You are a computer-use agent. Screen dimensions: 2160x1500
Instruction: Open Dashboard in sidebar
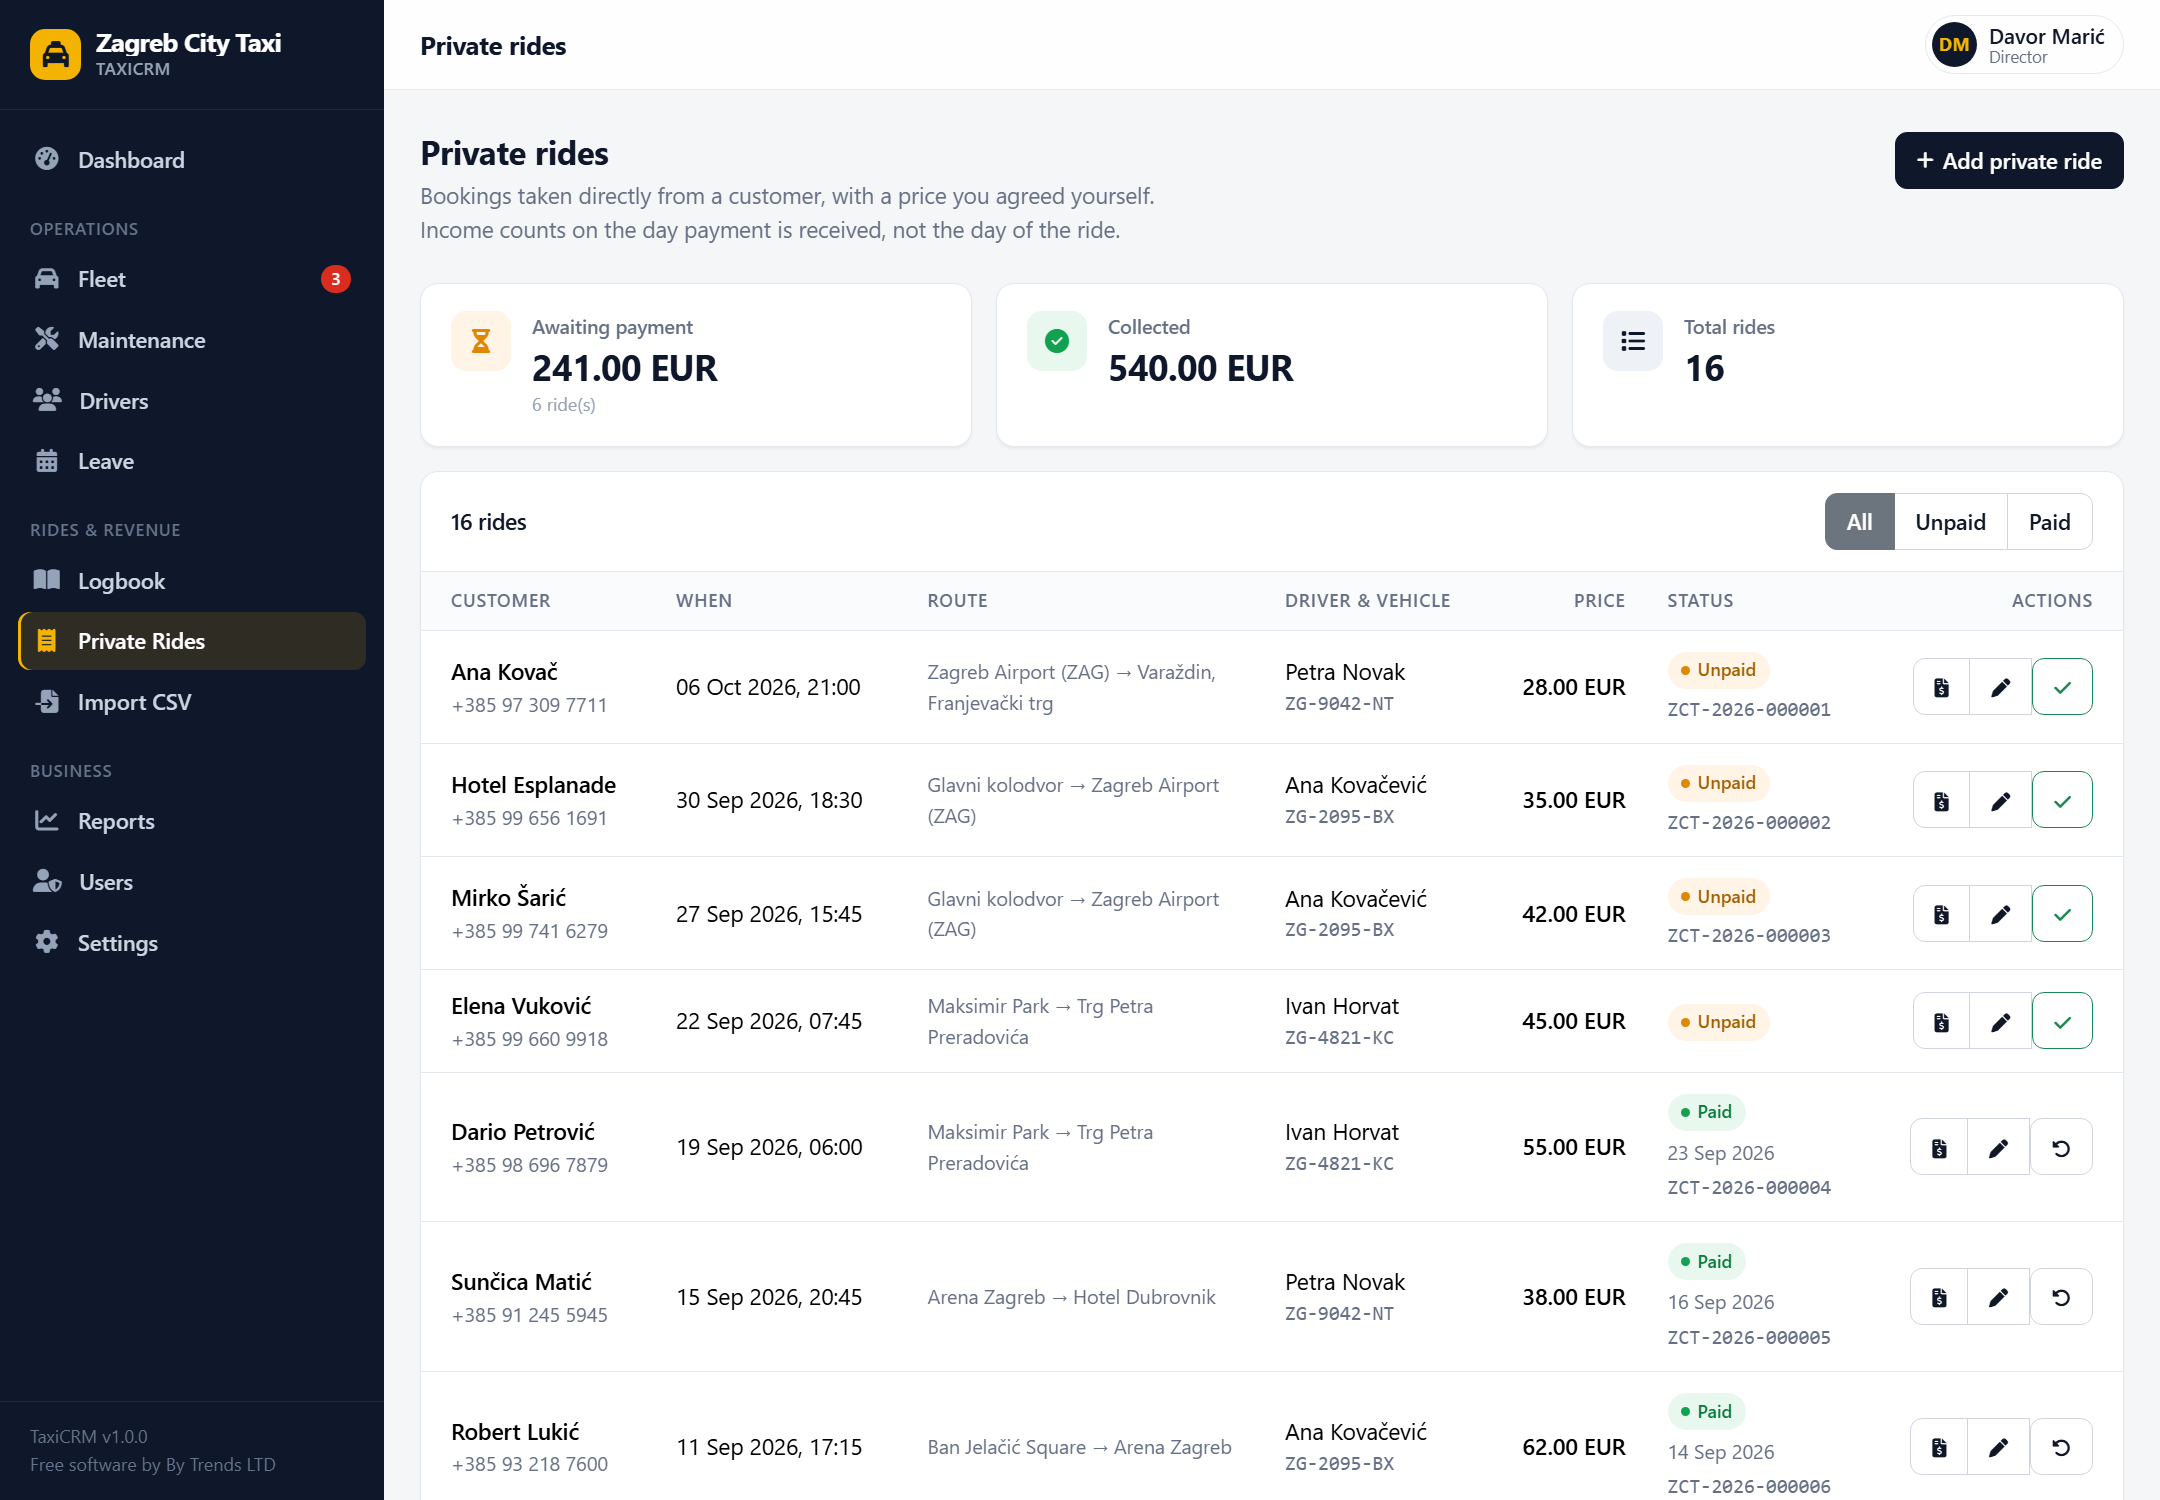point(192,160)
